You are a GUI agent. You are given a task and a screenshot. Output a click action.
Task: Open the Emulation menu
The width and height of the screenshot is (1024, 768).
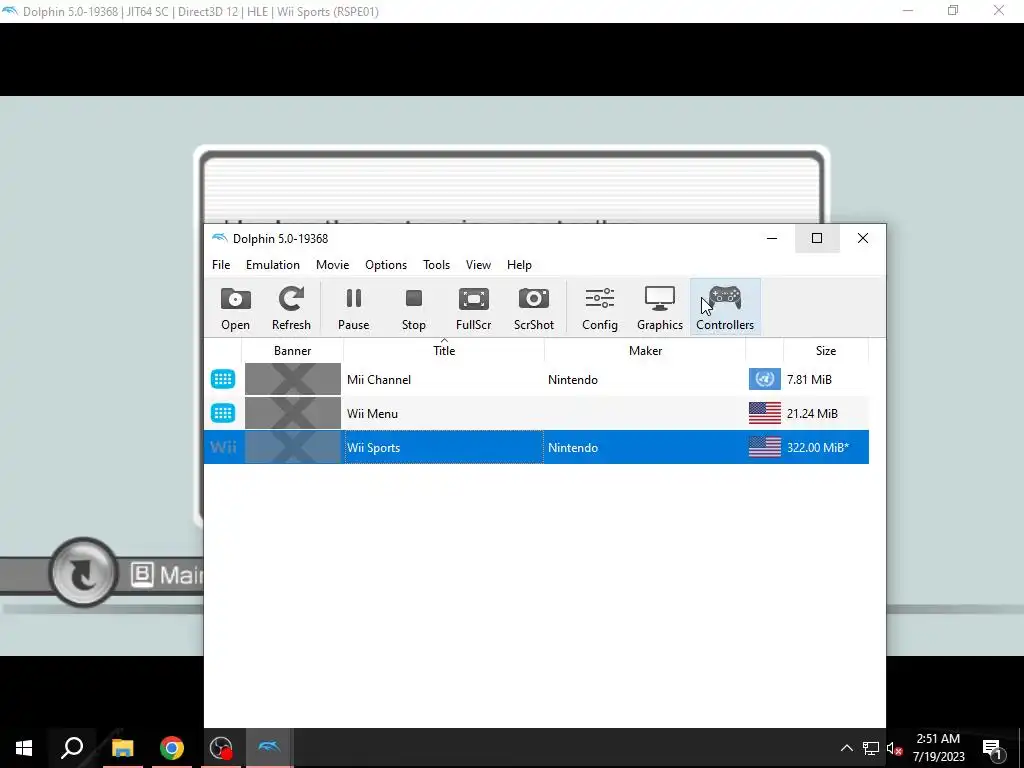272,264
